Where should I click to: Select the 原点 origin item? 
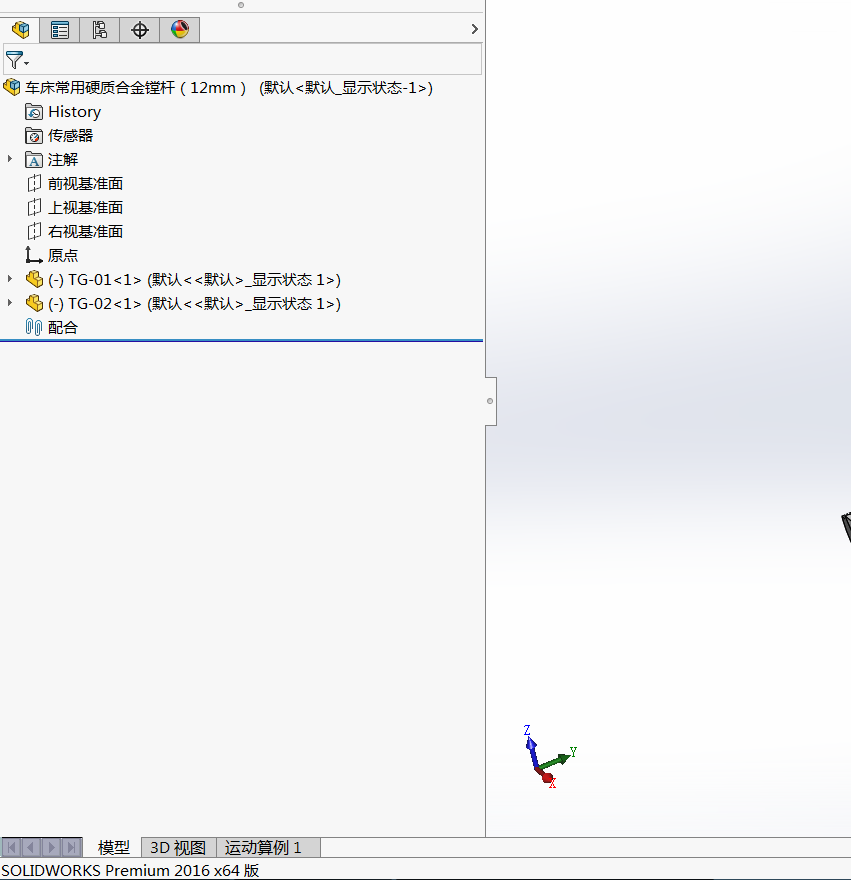(x=62, y=256)
